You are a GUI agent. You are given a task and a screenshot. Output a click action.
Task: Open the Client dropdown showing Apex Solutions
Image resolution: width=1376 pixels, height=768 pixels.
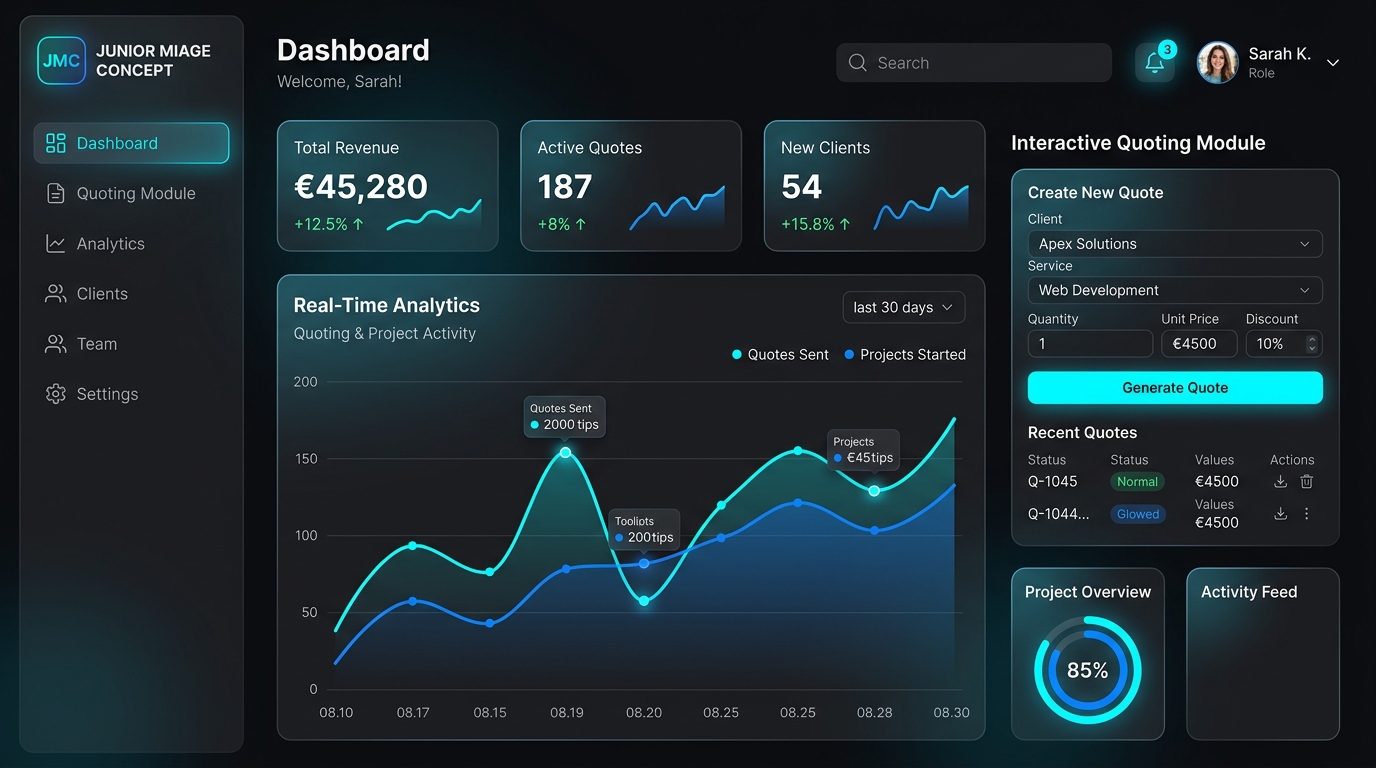1175,244
